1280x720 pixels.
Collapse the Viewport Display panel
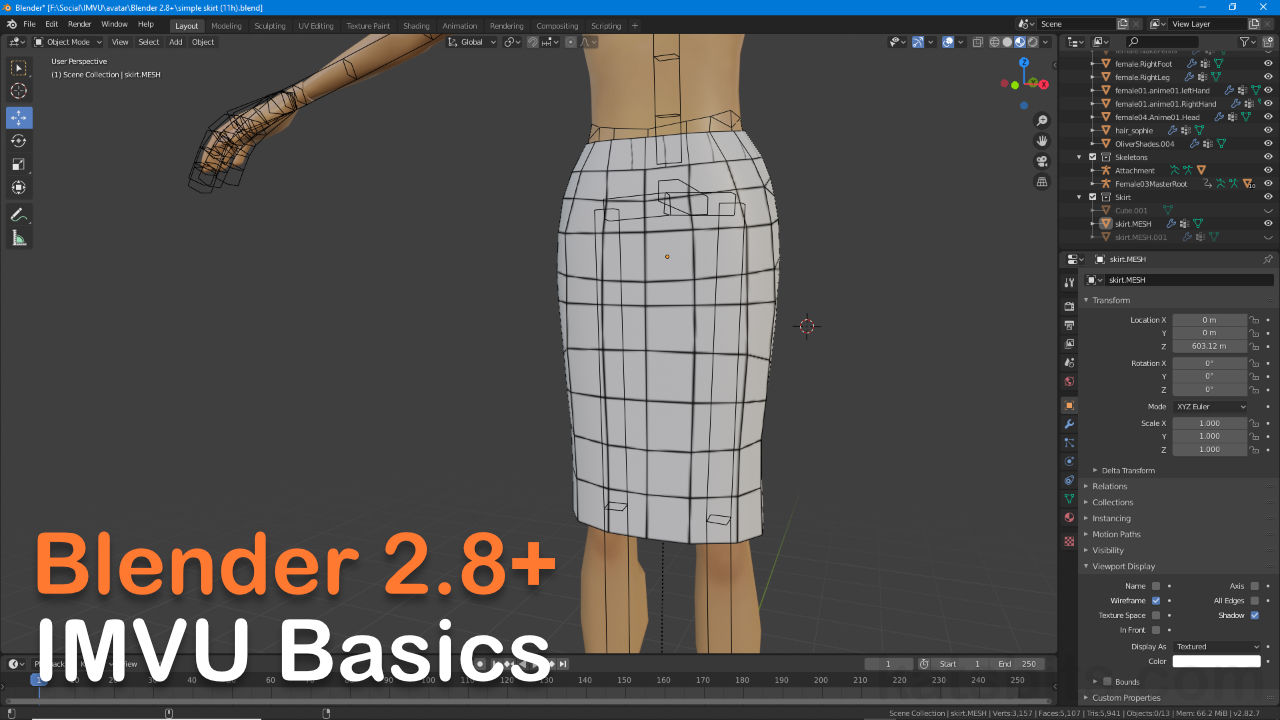click(x=1123, y=566)
